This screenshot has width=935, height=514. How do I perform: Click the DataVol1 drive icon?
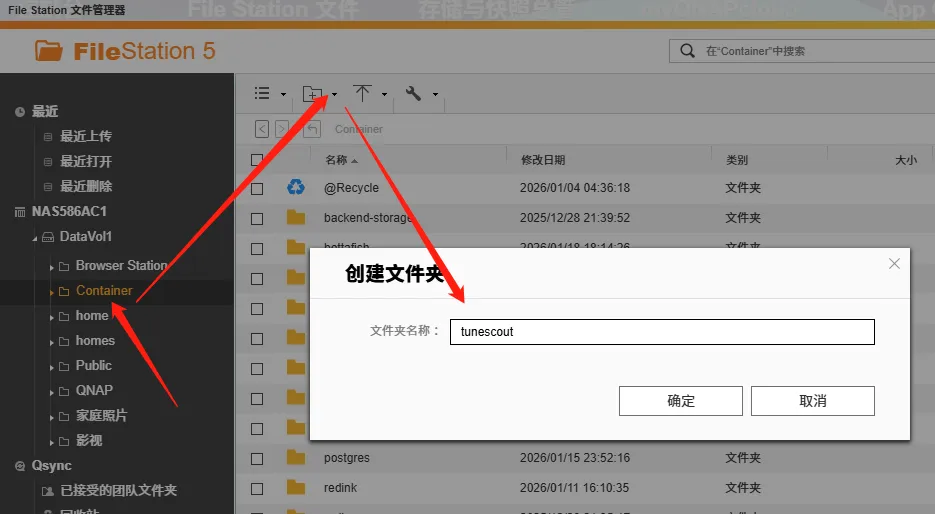pos(48,237)
